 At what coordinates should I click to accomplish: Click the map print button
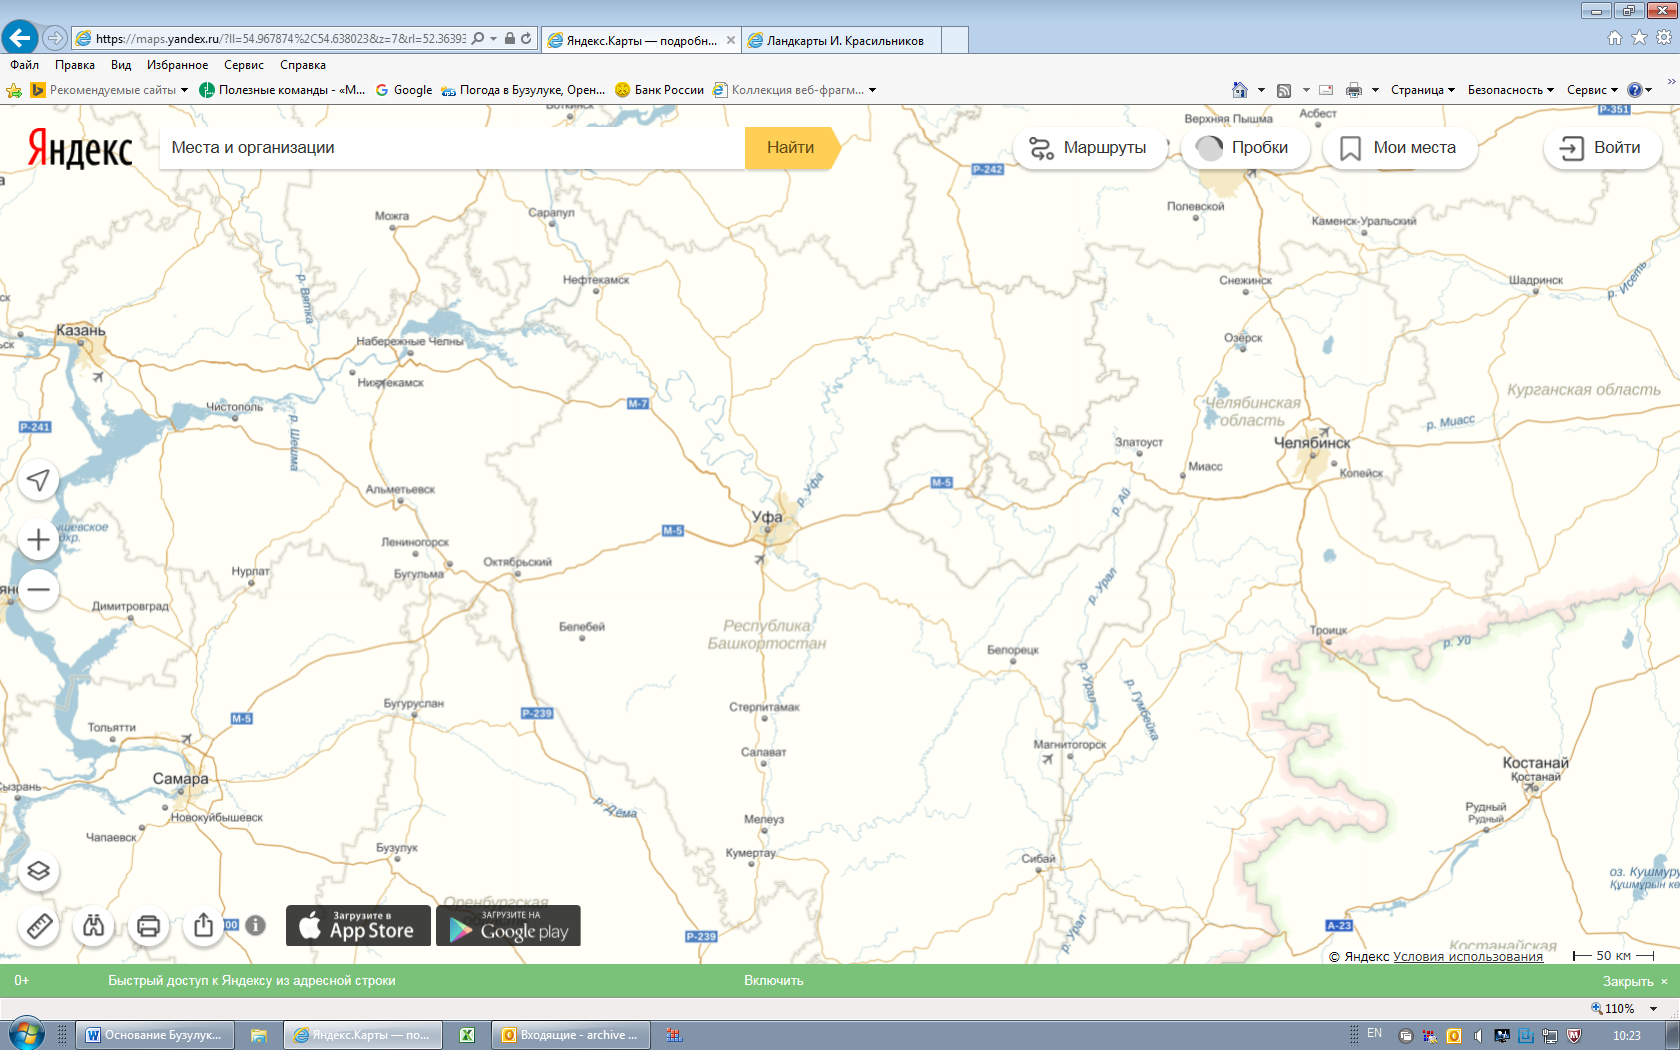click(149, 926)
